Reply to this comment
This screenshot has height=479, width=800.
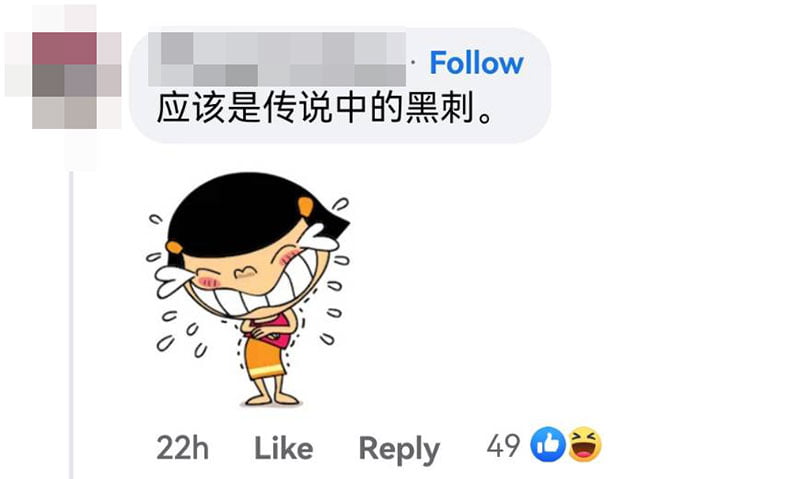coord(399,449)
